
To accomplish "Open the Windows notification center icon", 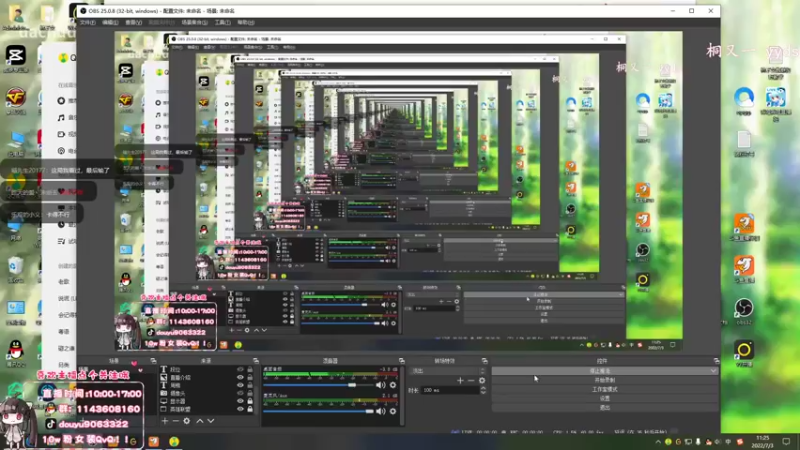I will 786,442.
